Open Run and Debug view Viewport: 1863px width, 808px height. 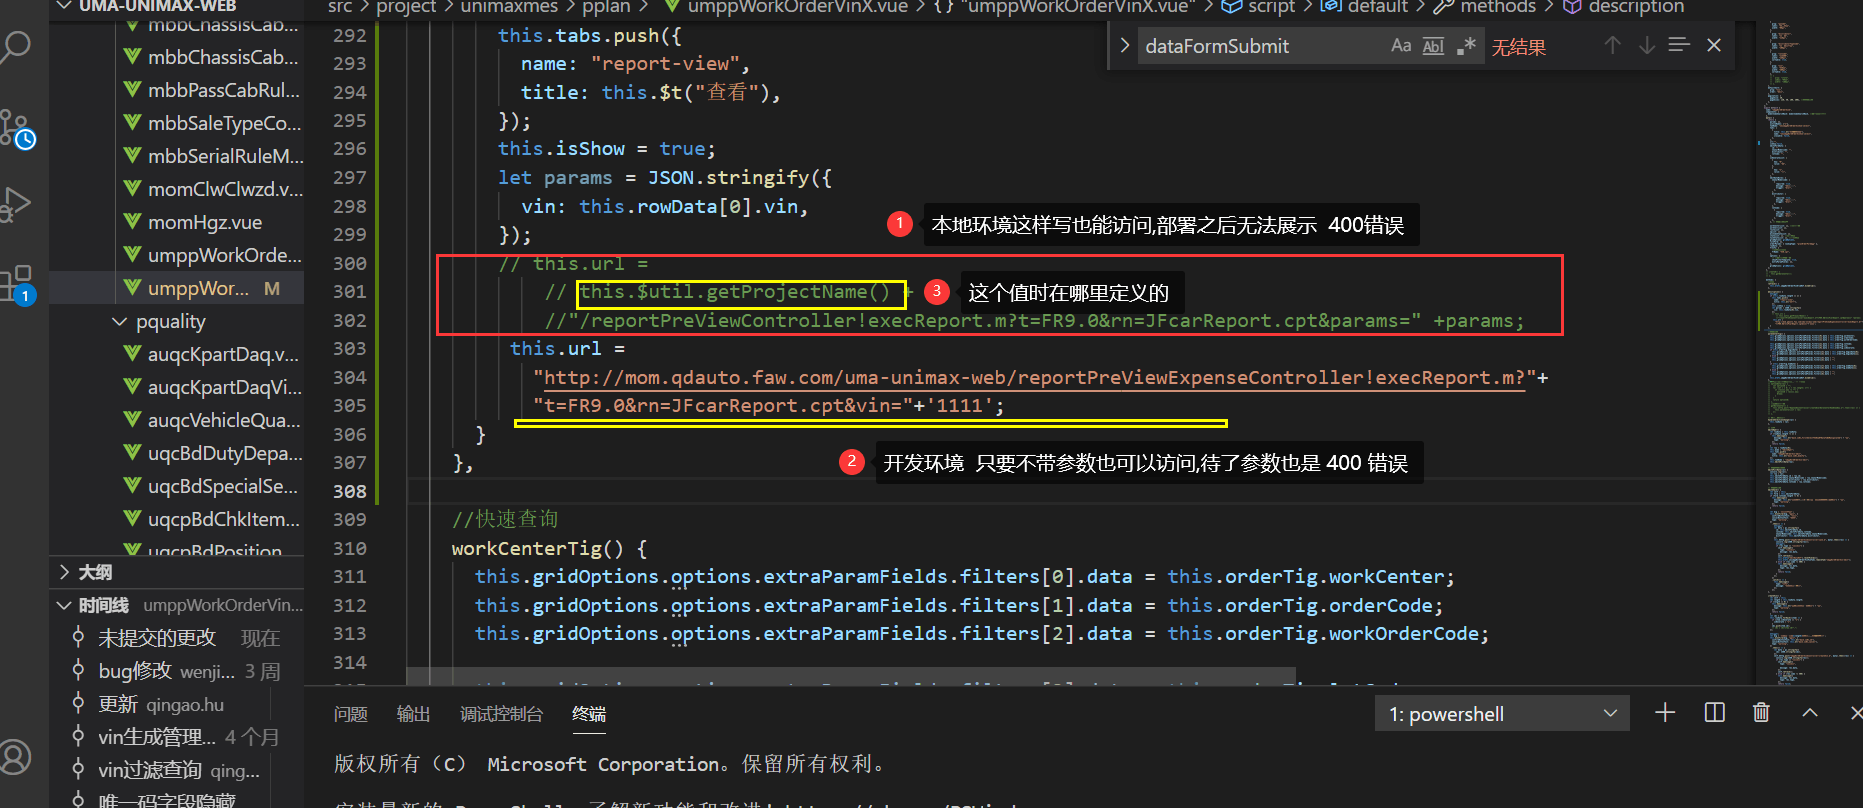click(17, 204)
